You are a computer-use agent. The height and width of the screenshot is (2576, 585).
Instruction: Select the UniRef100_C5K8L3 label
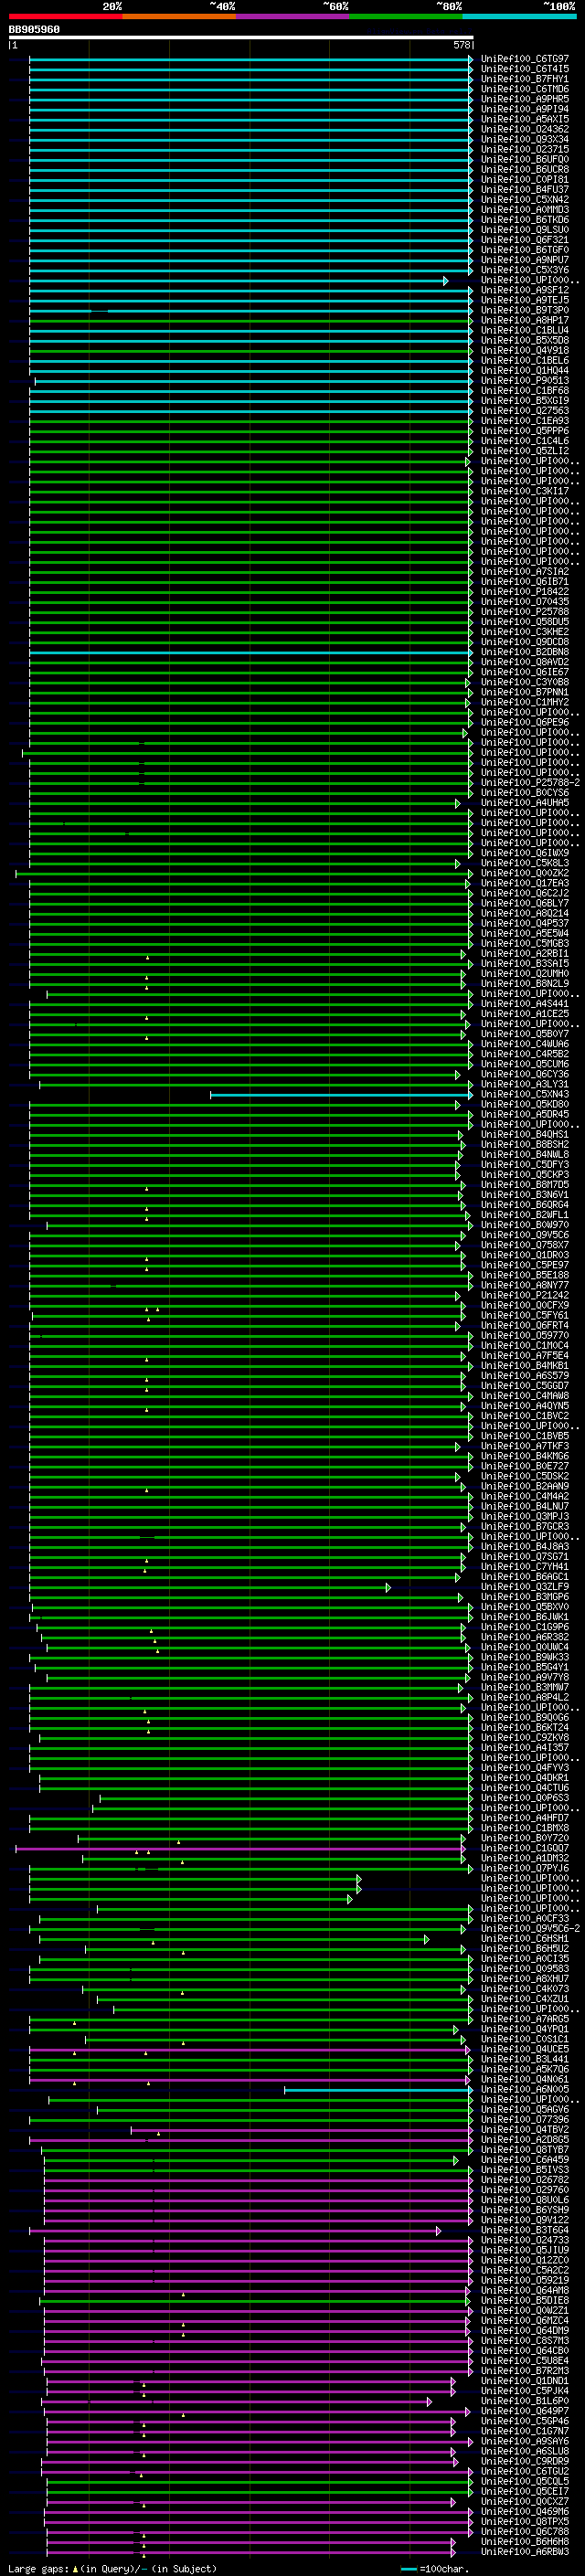coord(525,863)
